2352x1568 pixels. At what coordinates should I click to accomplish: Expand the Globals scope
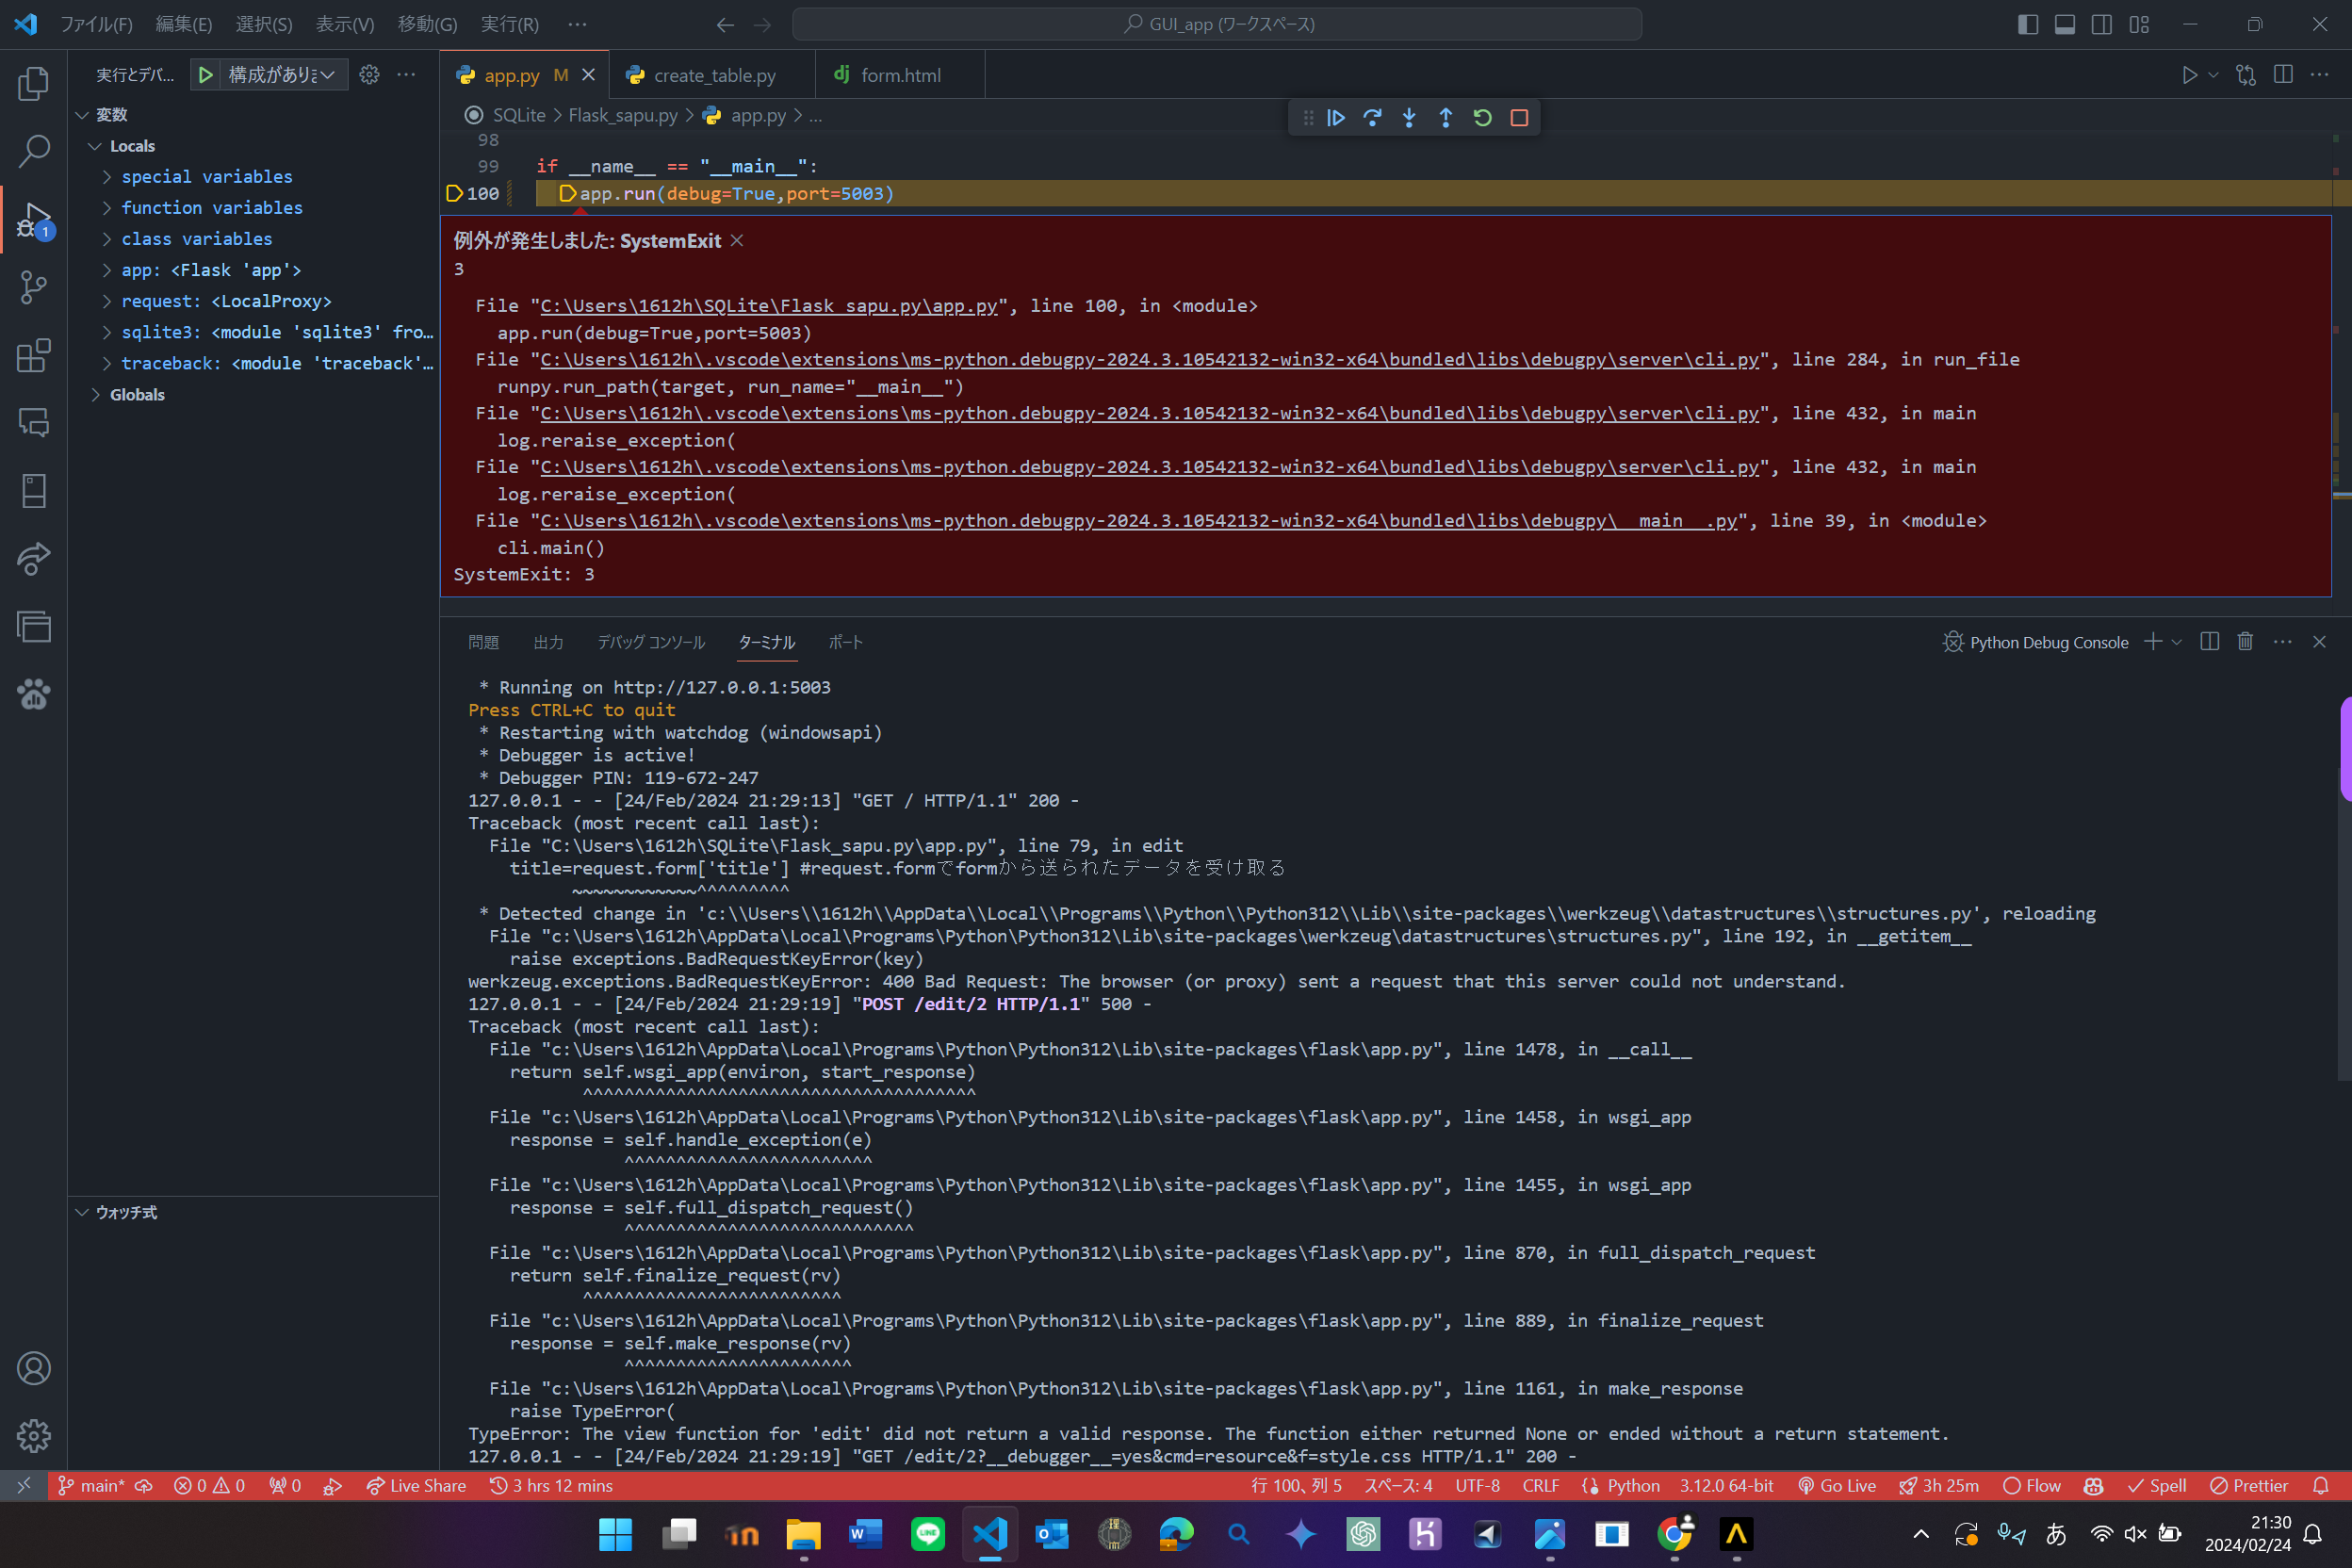[96, 395]
